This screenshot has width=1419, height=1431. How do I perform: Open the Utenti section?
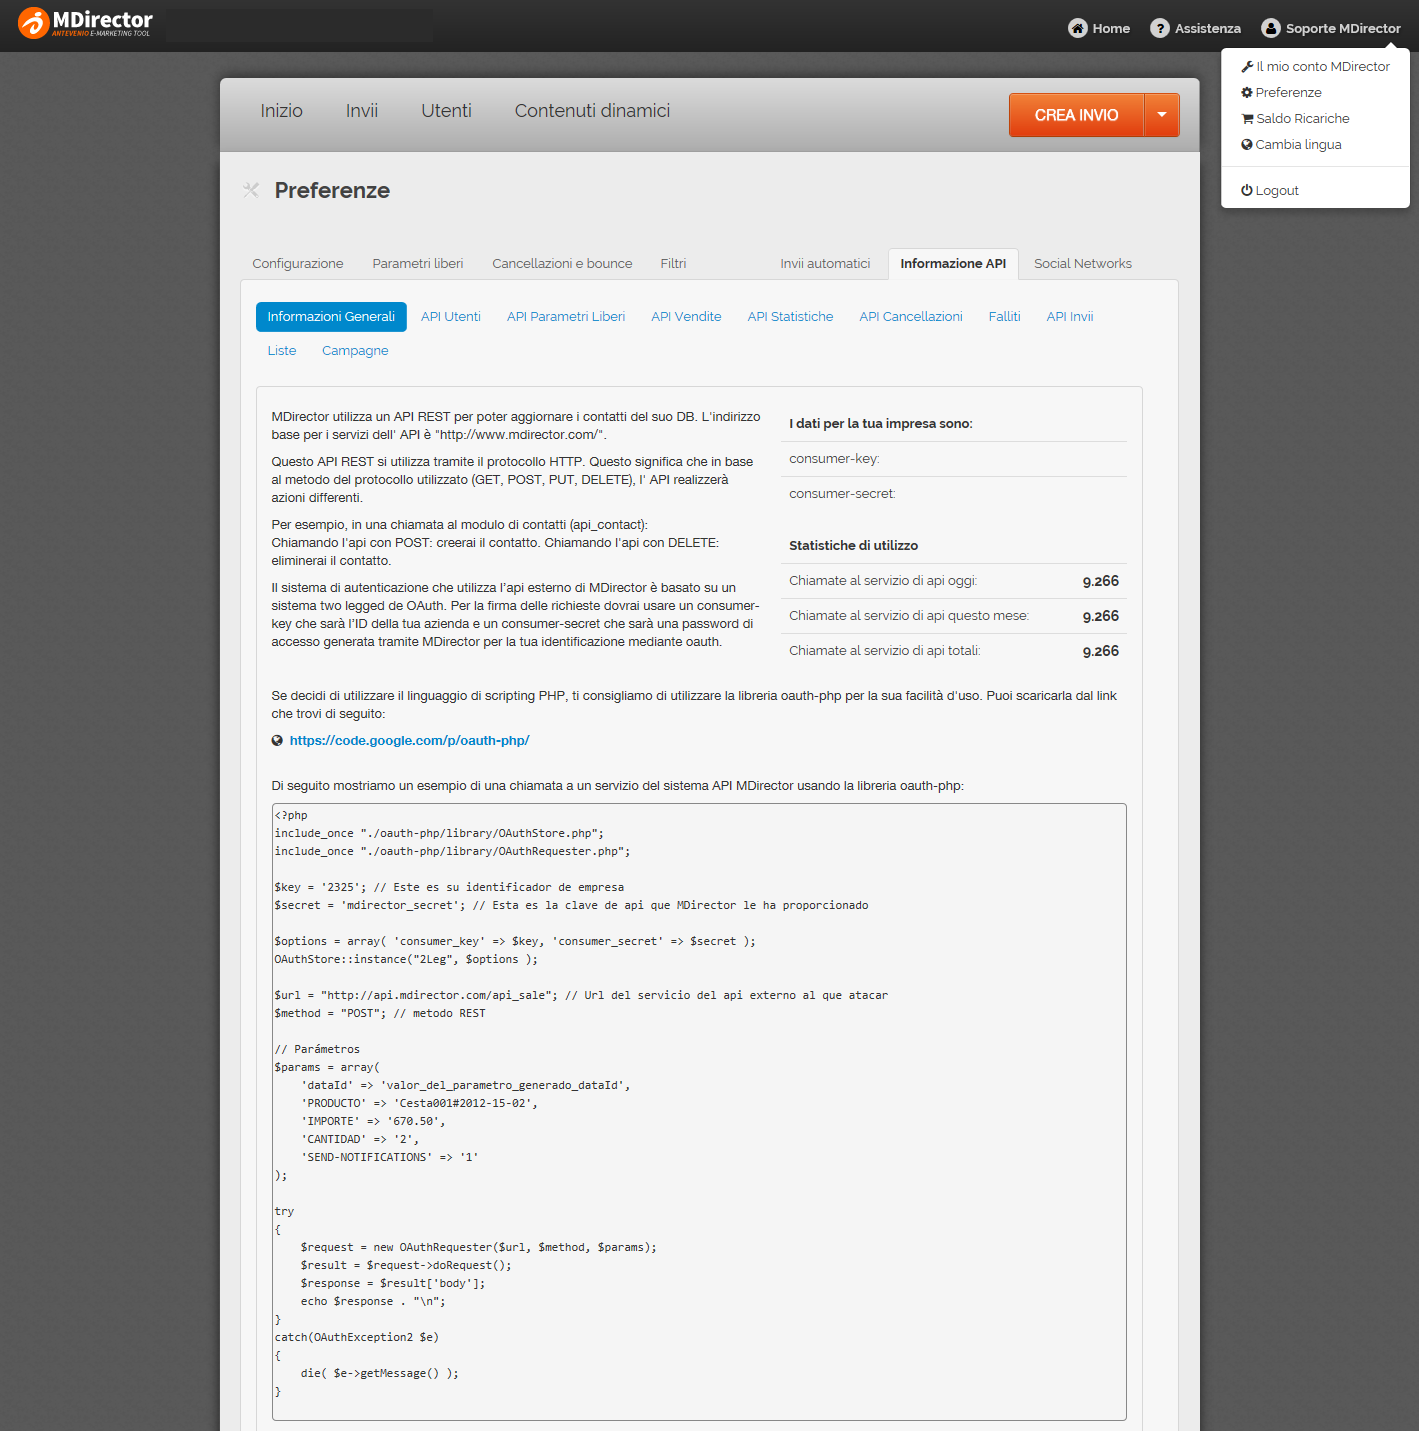point(446,111)
